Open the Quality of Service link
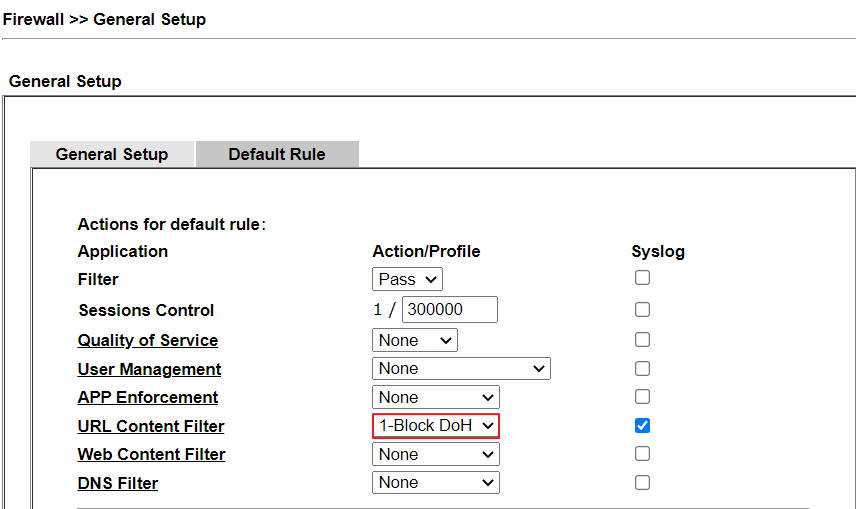 pyautogui.click(x=148, y=341)
